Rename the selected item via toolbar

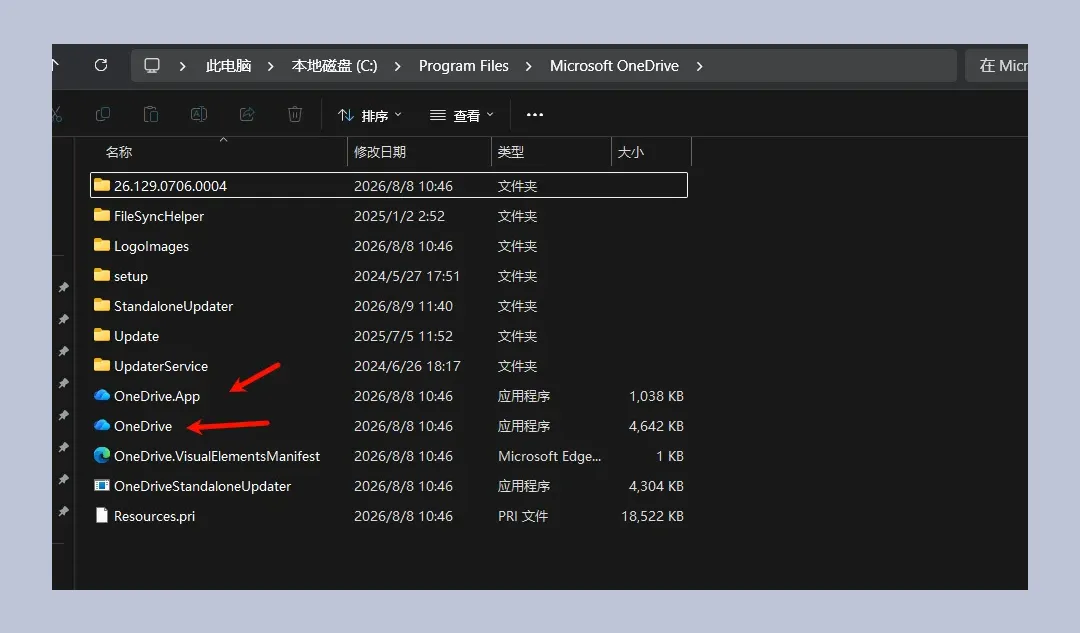199,114
